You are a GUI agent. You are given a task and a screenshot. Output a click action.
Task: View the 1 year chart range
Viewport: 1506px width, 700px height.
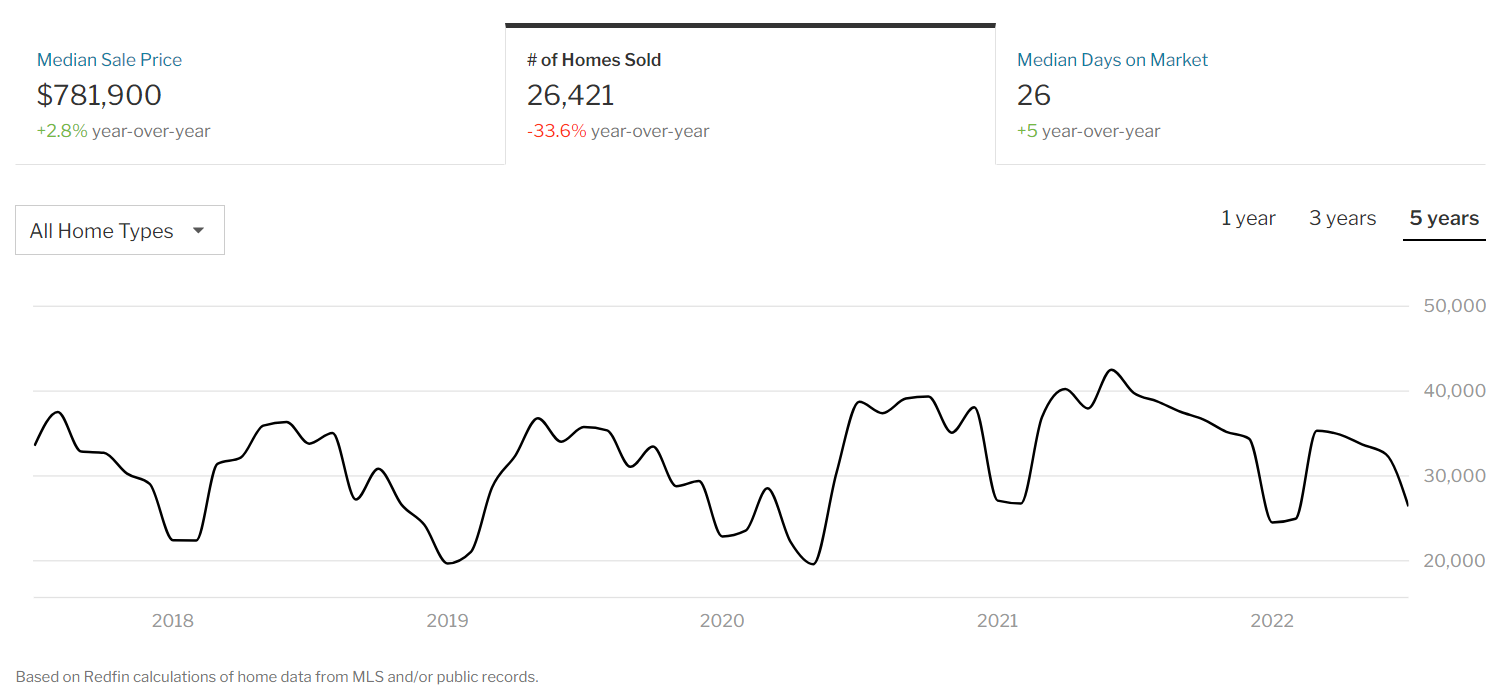pos(1247,218)
